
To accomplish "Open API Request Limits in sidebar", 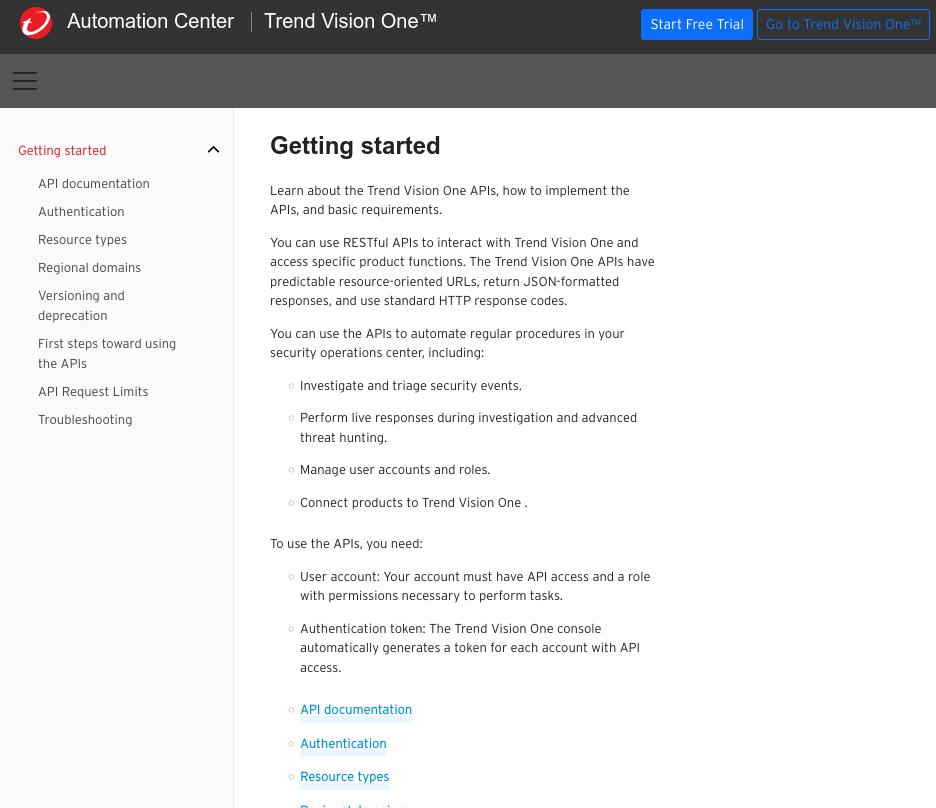I will 93,391.
